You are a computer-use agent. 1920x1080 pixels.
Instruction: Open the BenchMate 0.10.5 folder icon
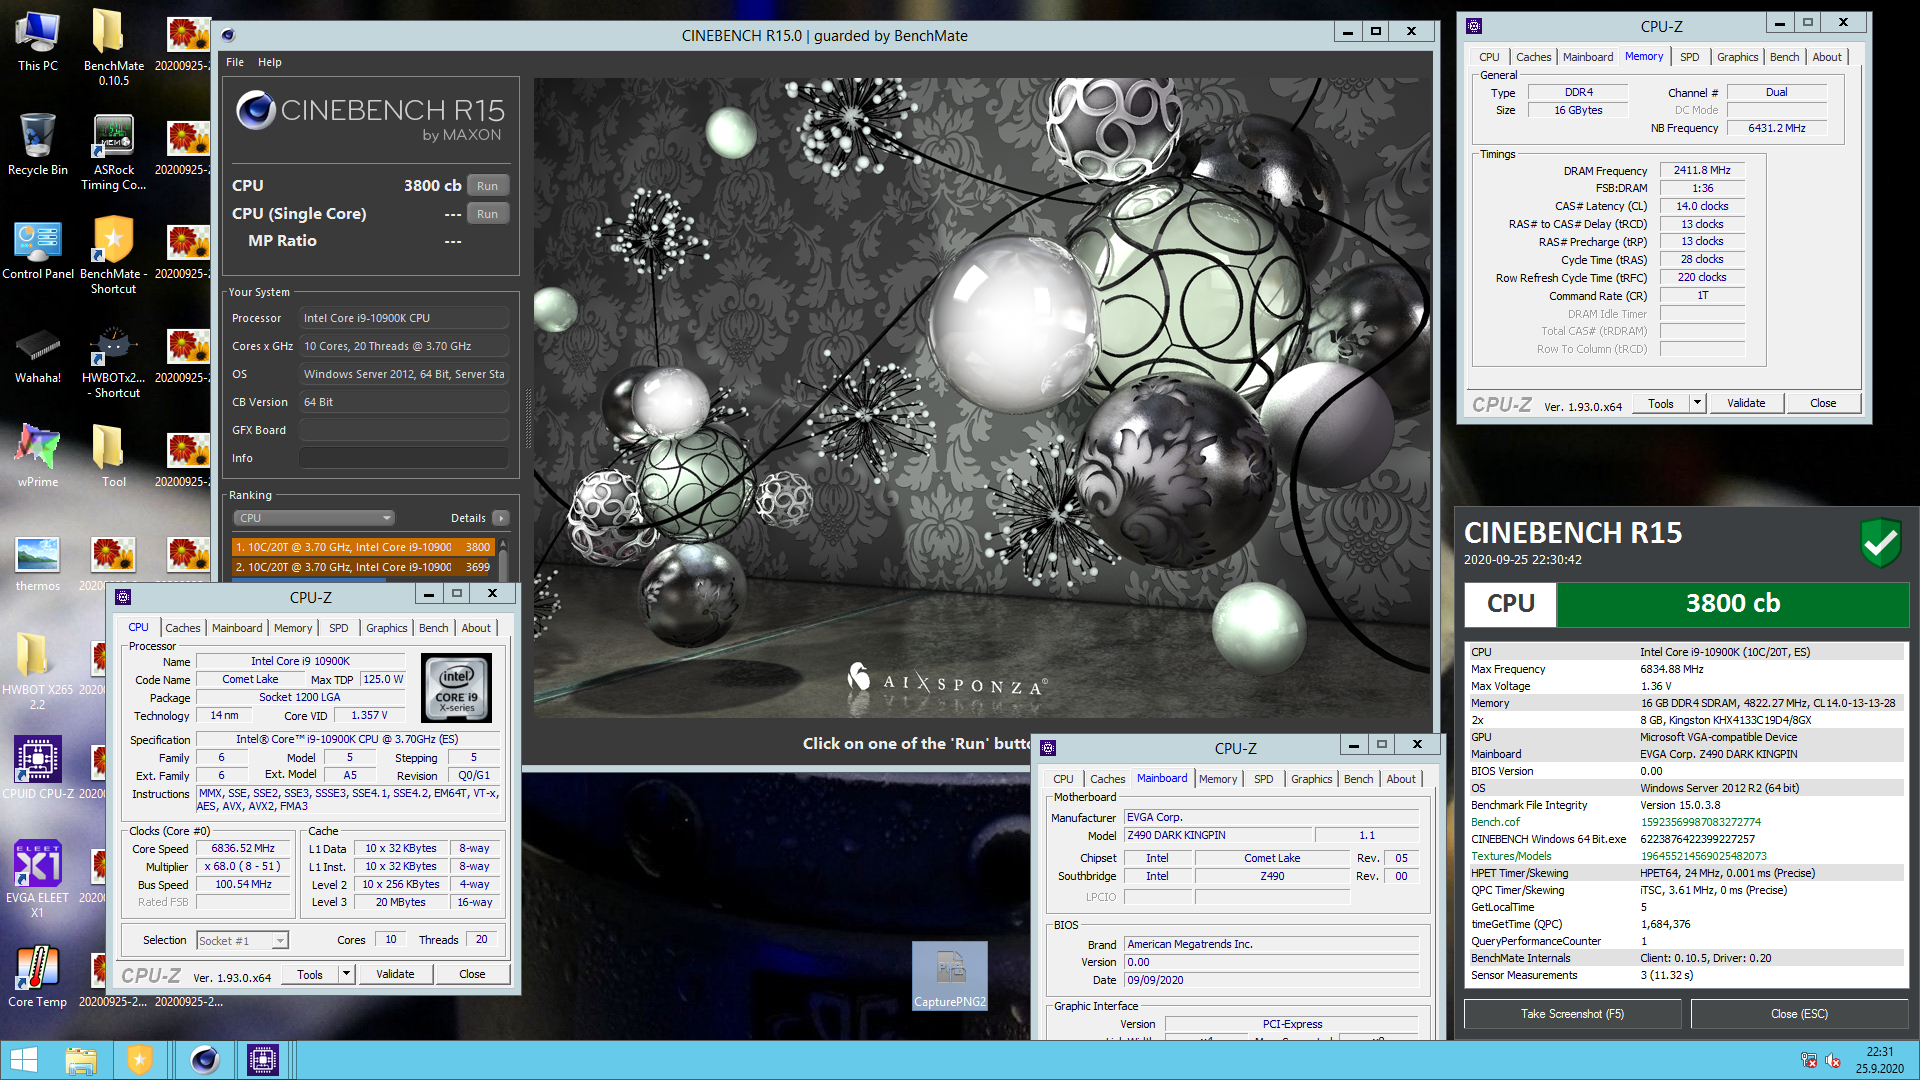(113, 47)
